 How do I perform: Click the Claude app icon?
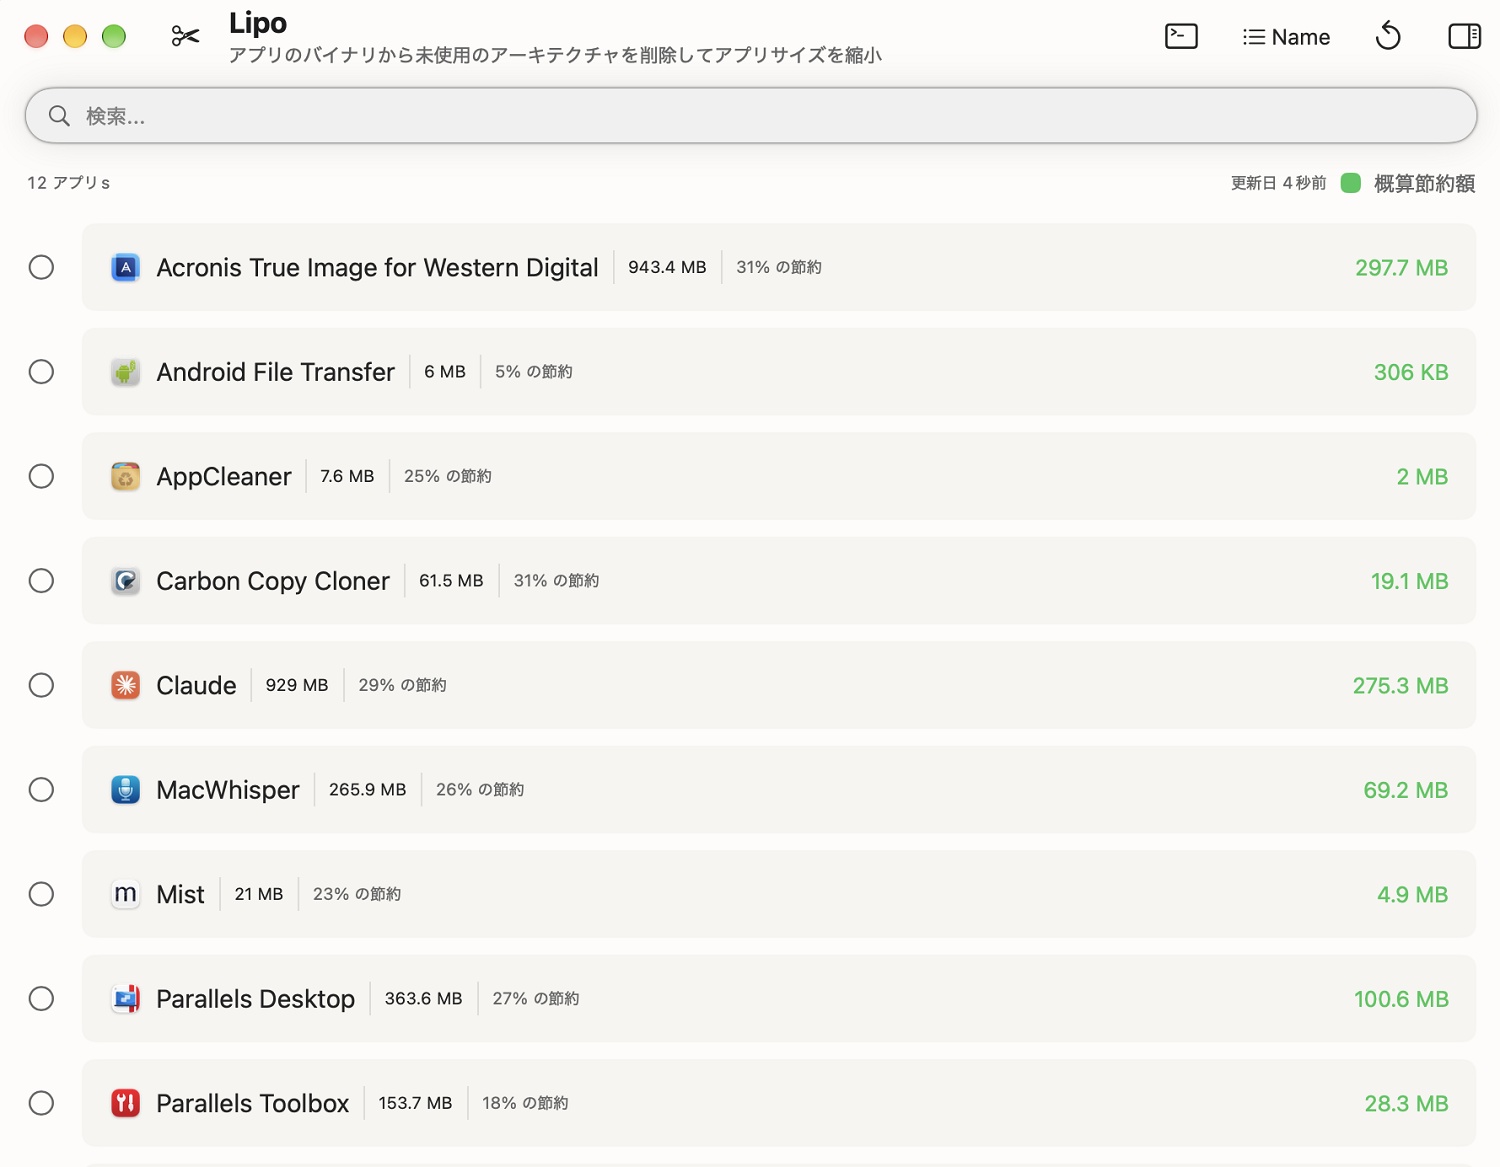pos(125,686)
